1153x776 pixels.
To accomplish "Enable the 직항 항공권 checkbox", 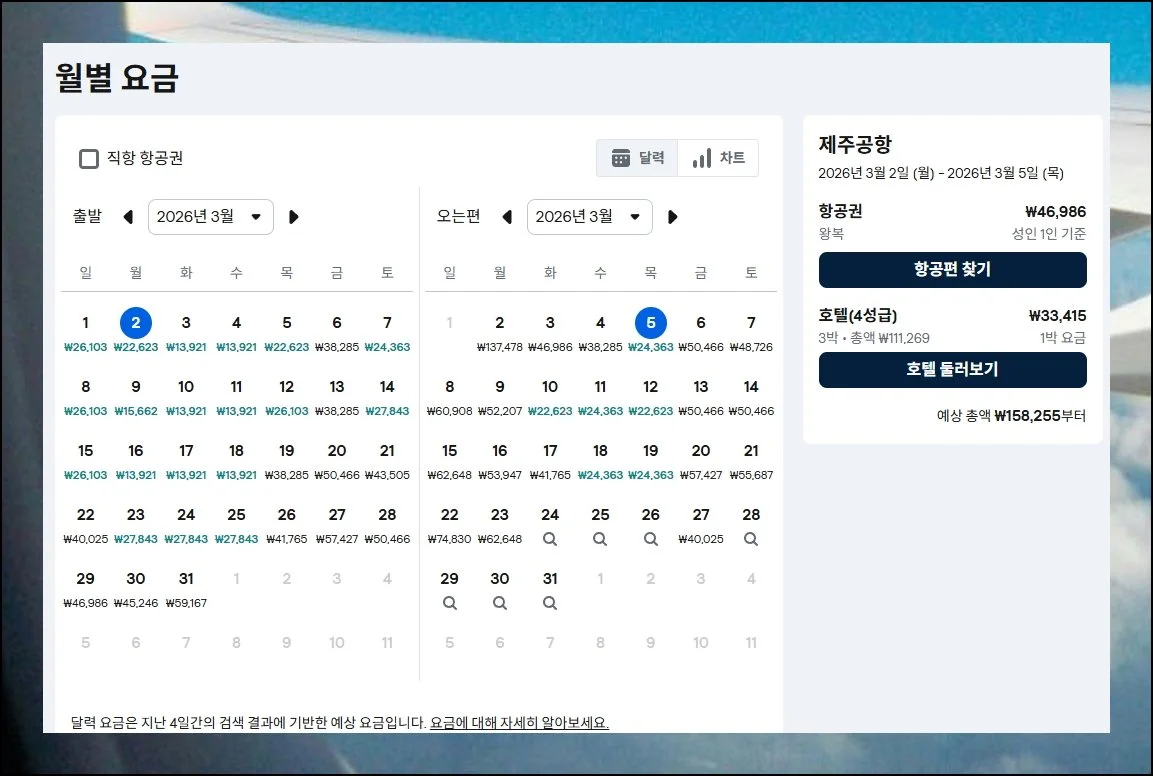I will [89, 158].
